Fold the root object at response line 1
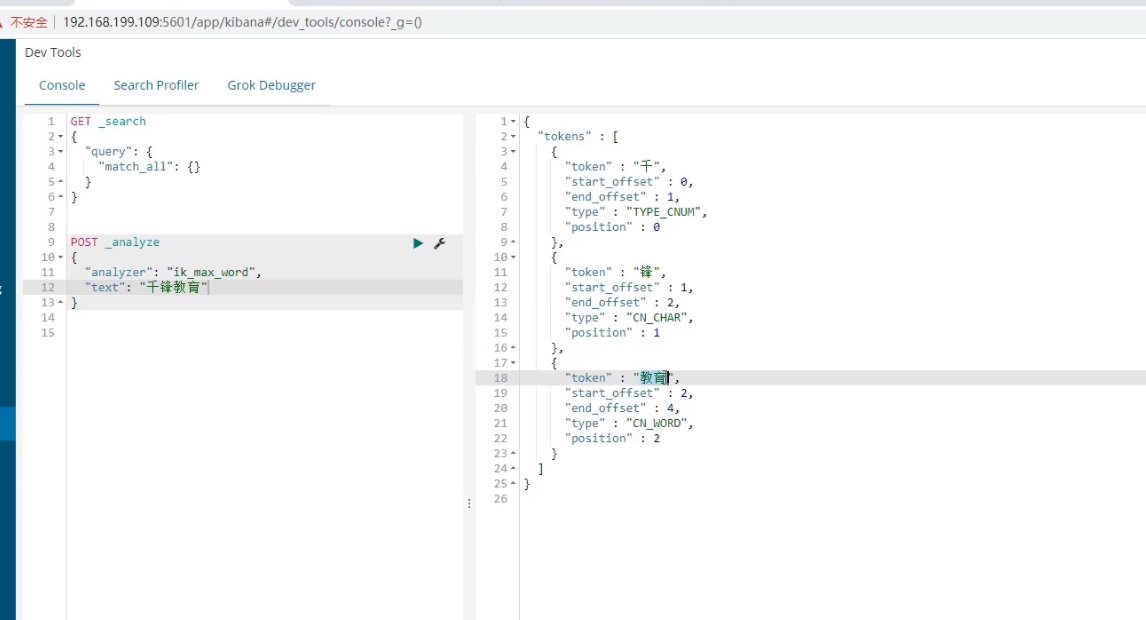Viewport: 1146px width, 620px height. click(514, 122)
